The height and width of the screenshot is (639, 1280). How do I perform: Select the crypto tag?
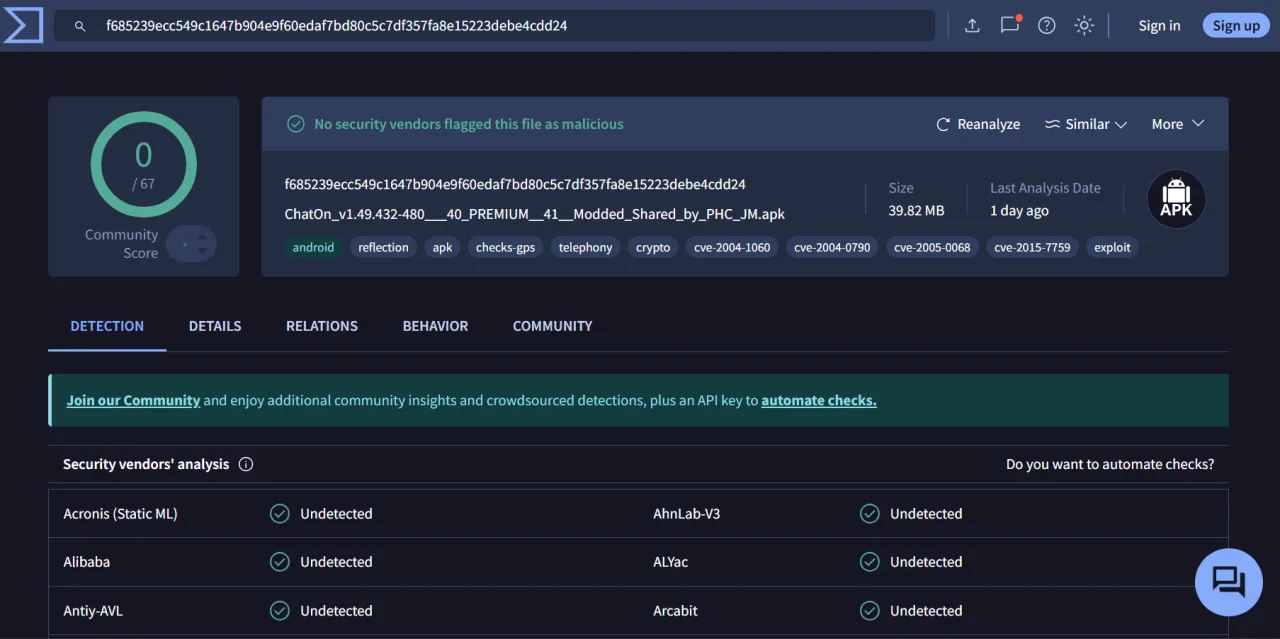coord(653,247)
